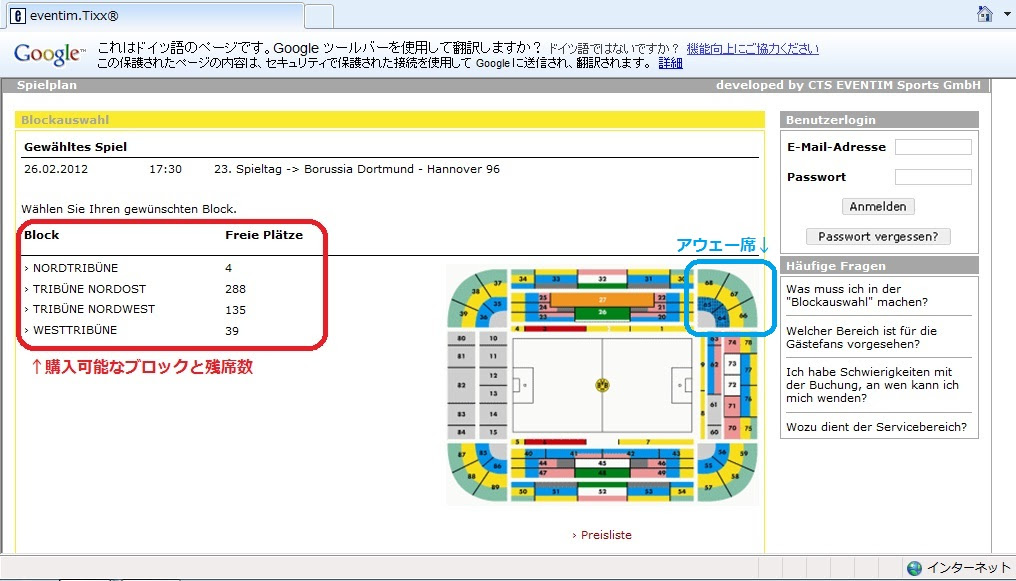Click block 37 in northwest corner
Screen dimensions: 1016x581
click(498, 283)
